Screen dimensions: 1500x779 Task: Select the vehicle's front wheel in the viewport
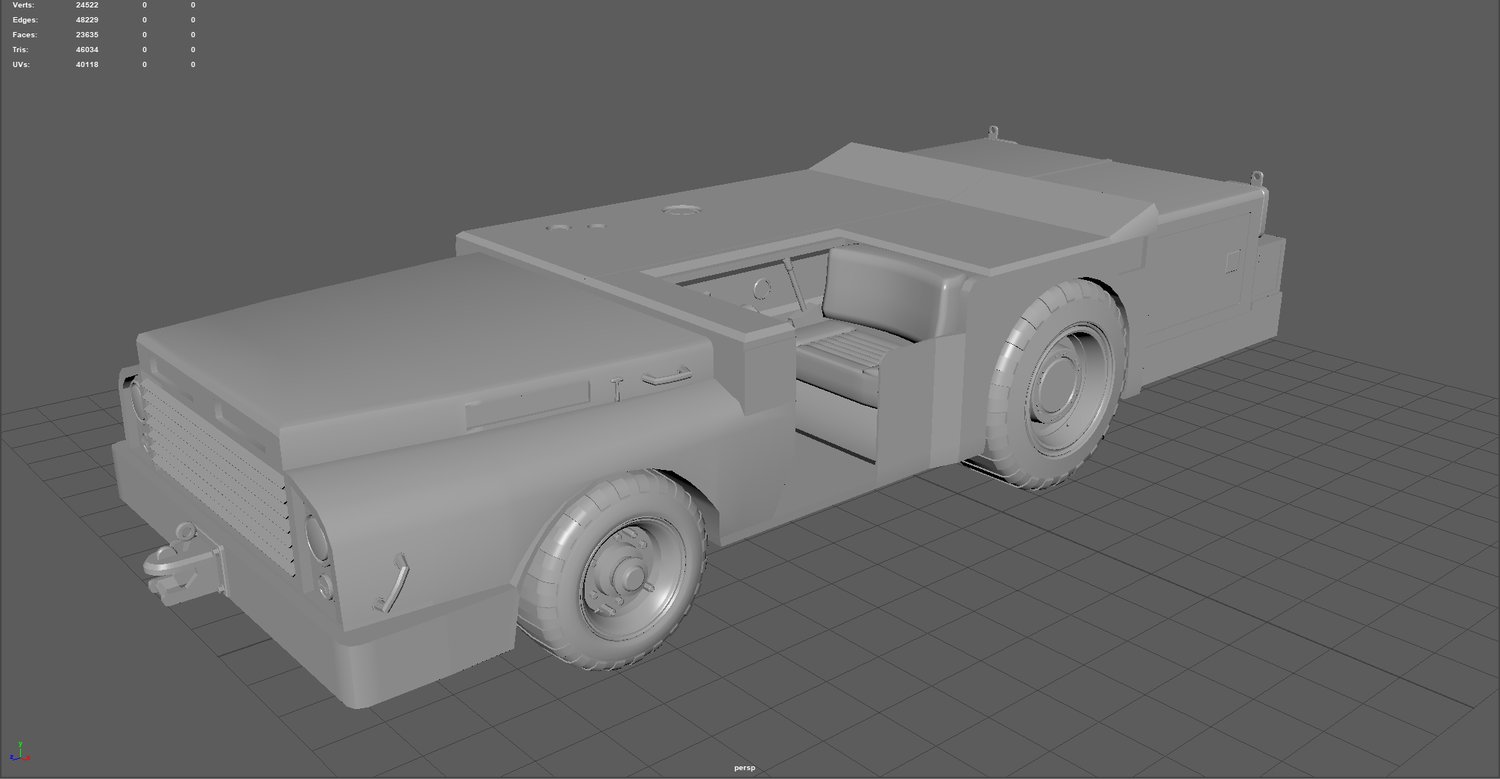(612, 570)
